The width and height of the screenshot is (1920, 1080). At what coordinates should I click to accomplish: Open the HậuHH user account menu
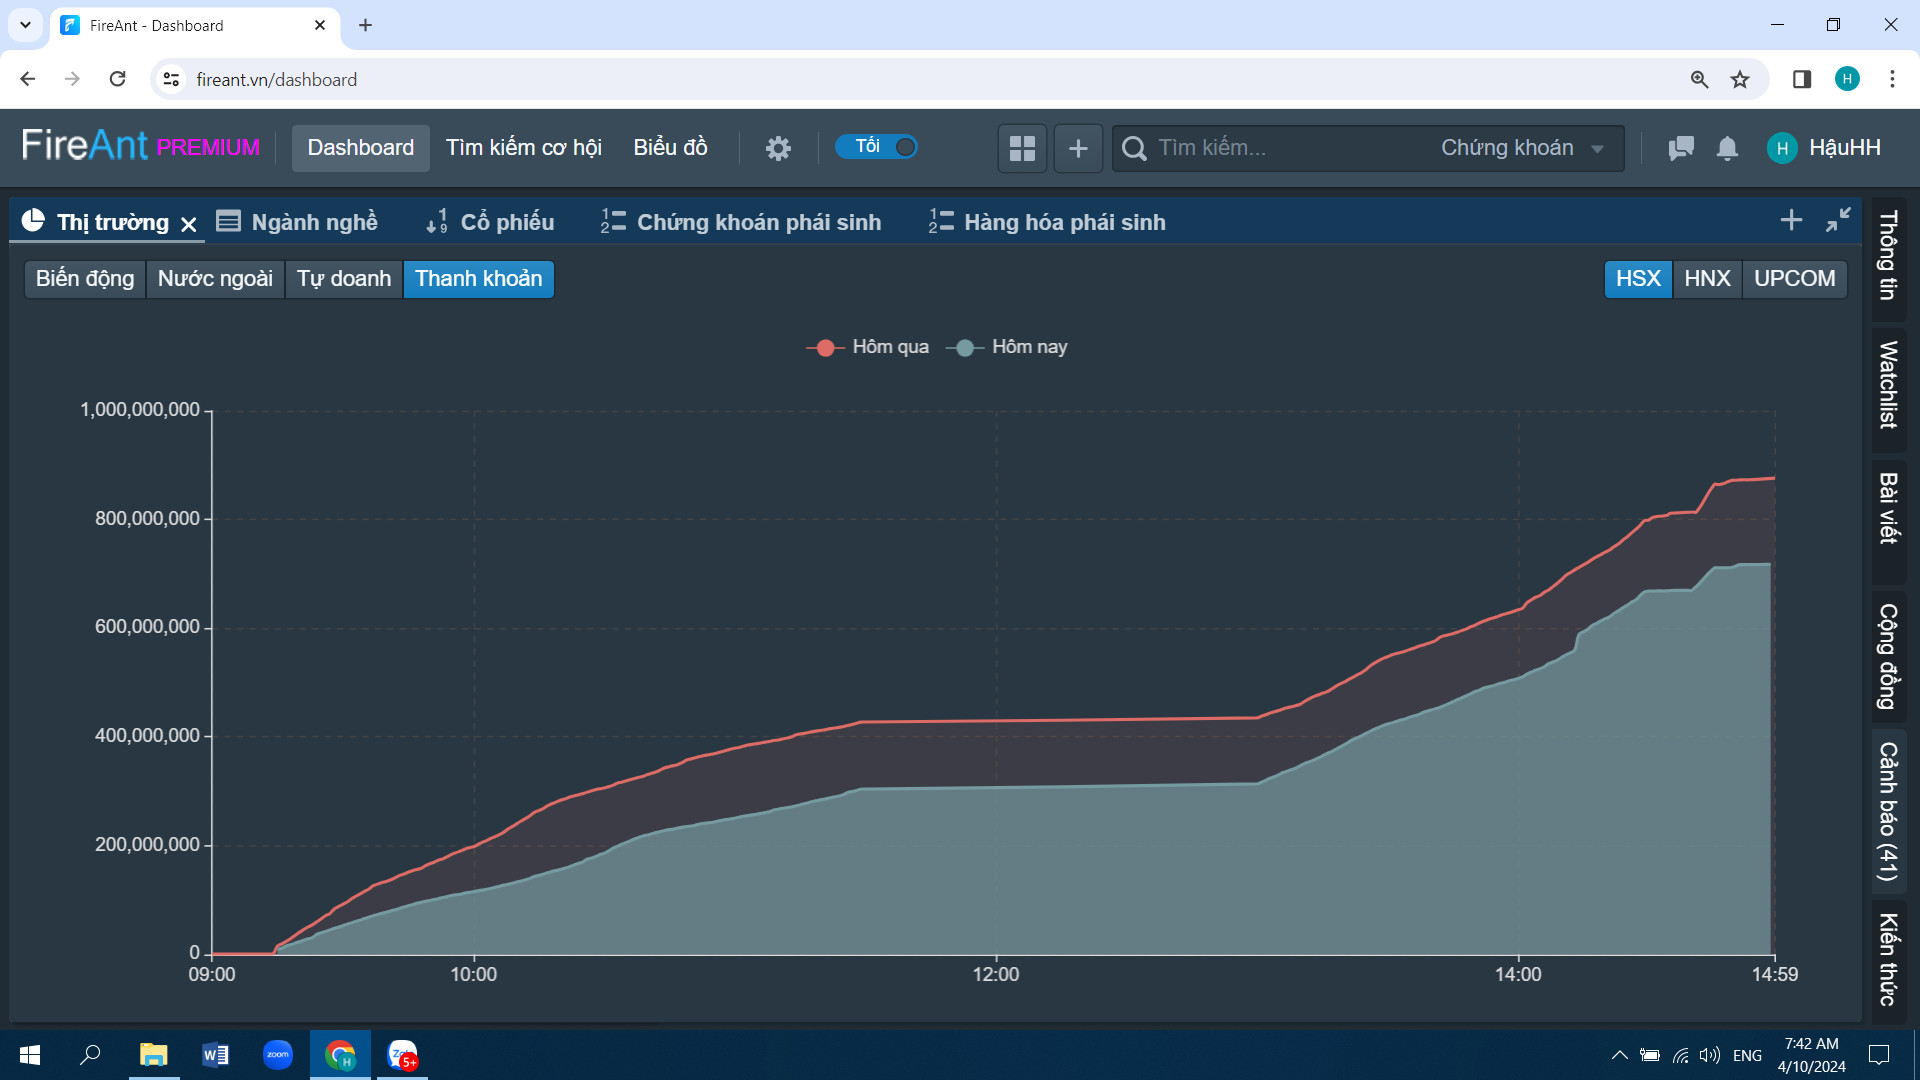pyautogui.click(x=1824, y=148)
